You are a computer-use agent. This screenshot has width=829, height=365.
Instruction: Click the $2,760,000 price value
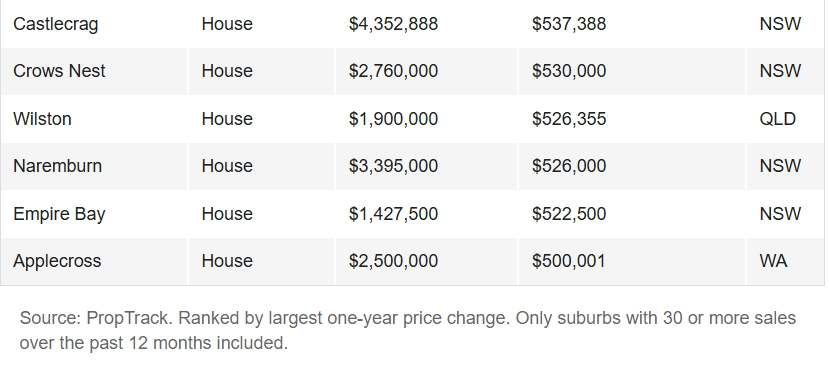click(393, 71)
